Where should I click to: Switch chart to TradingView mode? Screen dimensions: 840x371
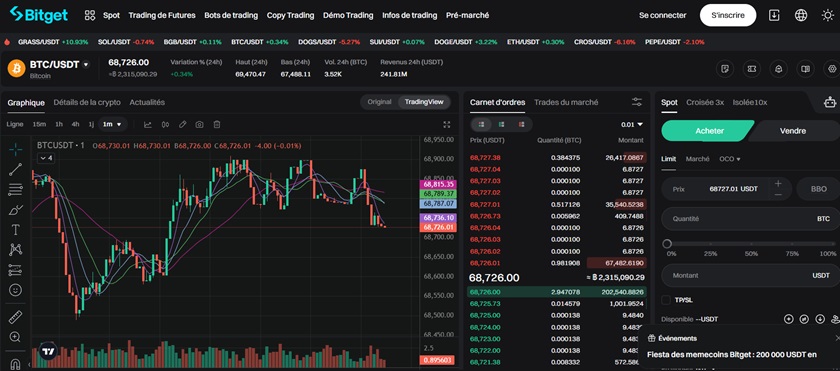424,102
